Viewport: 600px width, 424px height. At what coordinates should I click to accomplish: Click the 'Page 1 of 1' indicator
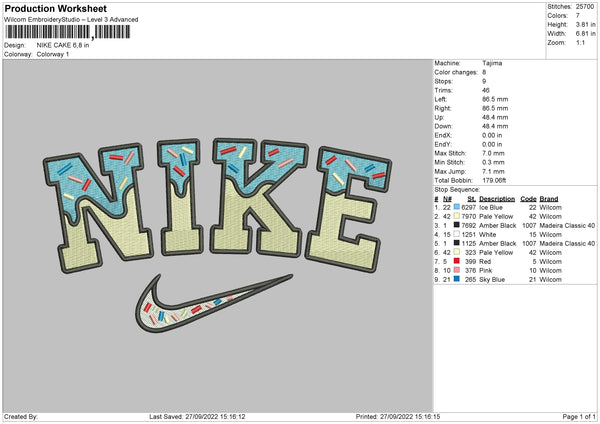point(579,417)
